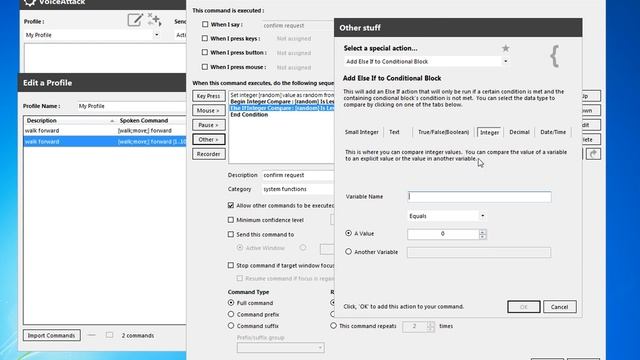The width and height of the screenshot is (640, 360).
Task: Enable 'When I press keys' checkbox
Action: point(205,38)
